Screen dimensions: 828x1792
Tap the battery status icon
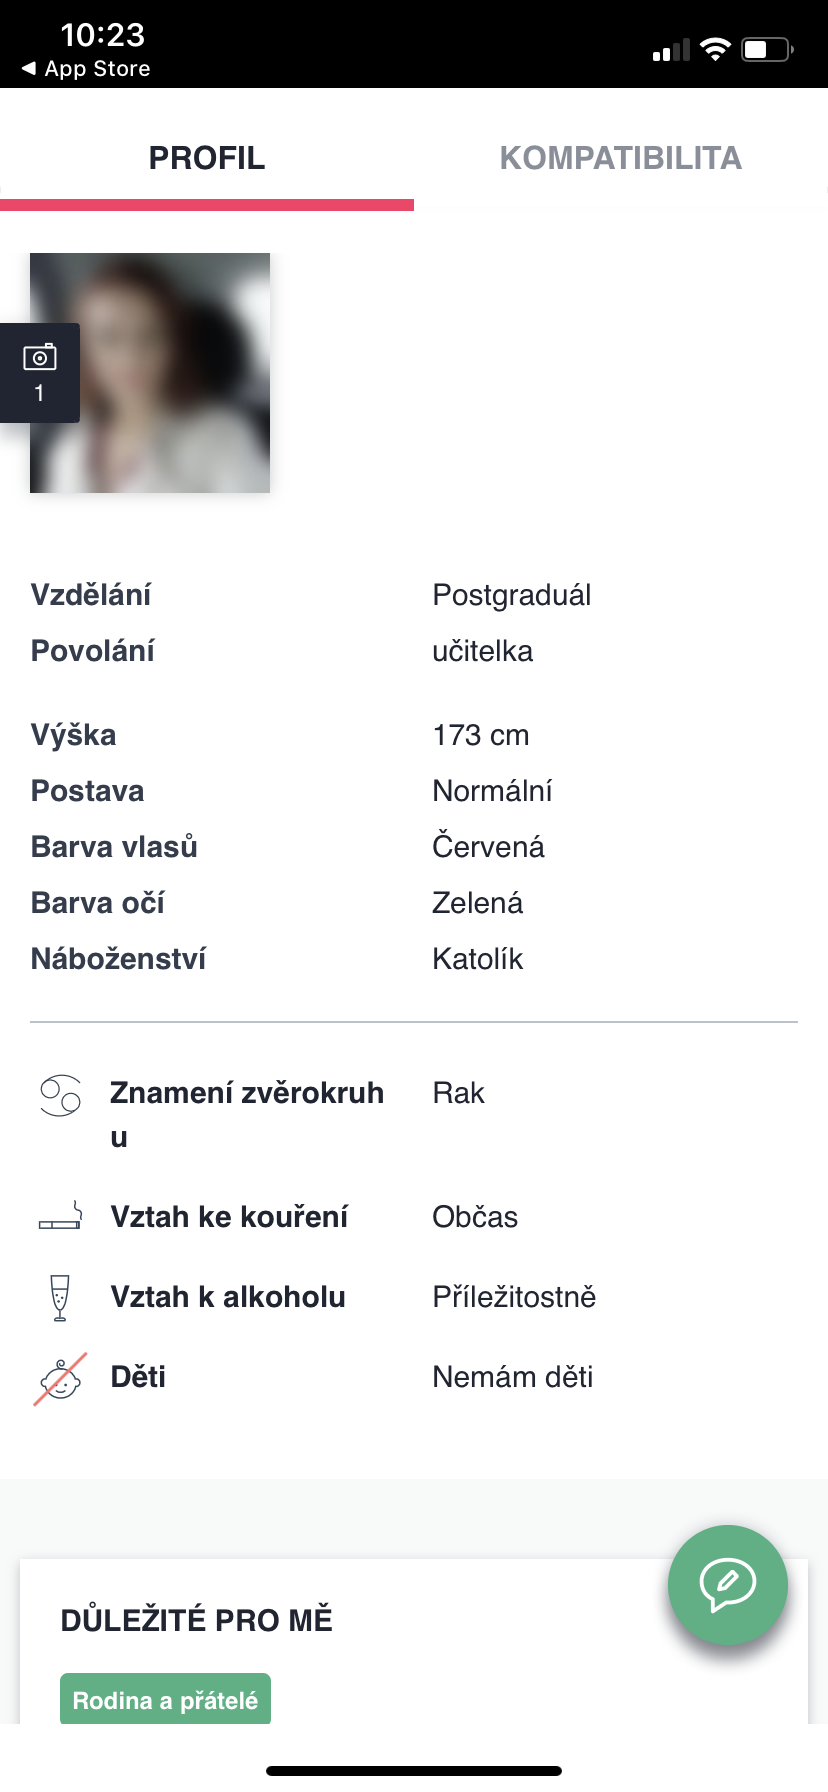pos(767,49)
